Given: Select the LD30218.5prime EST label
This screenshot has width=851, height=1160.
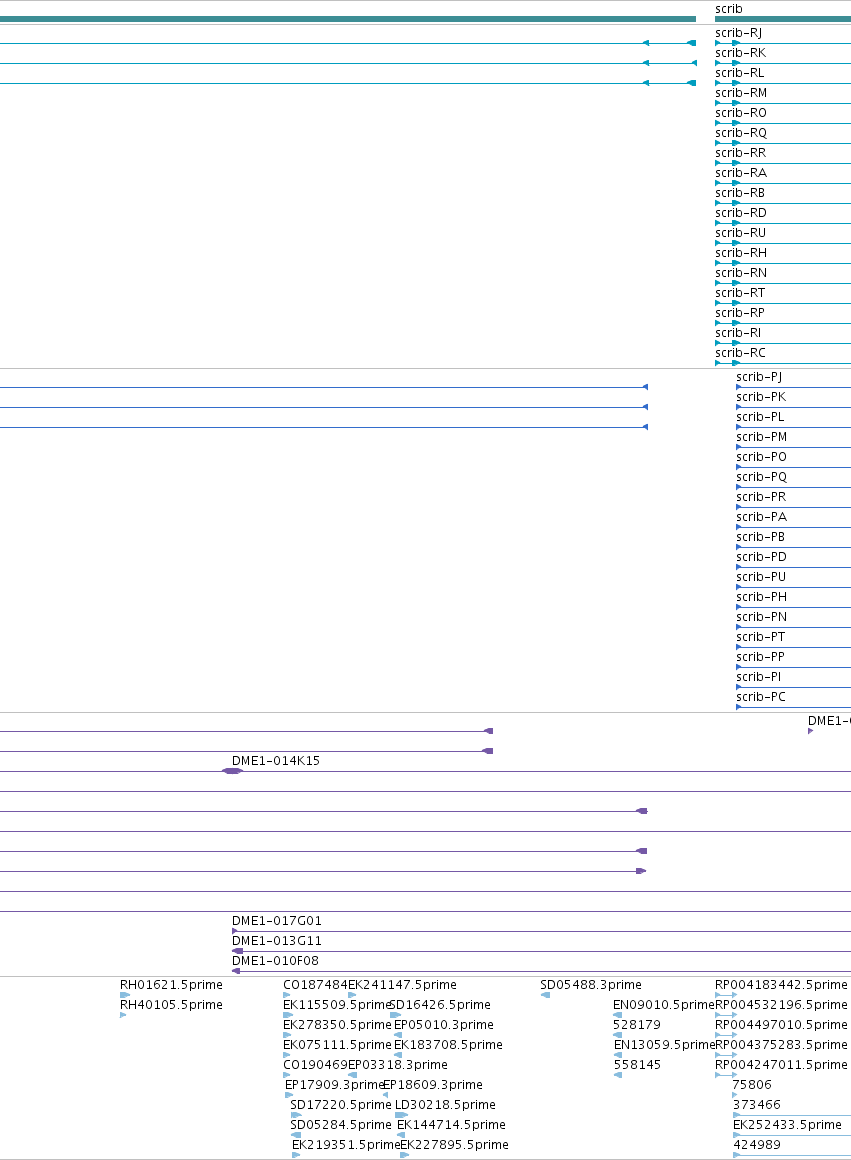Looking at the screenshot, I should [x=445, y=1105].
